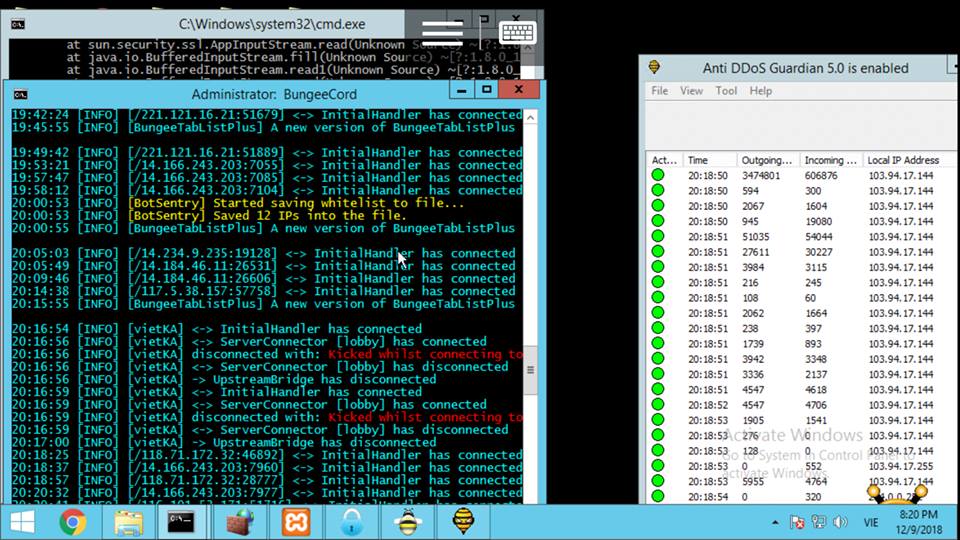Screen dimensions: 960x540
Task: Click green status icon of outgoing 1905 row
Action: 658,420
